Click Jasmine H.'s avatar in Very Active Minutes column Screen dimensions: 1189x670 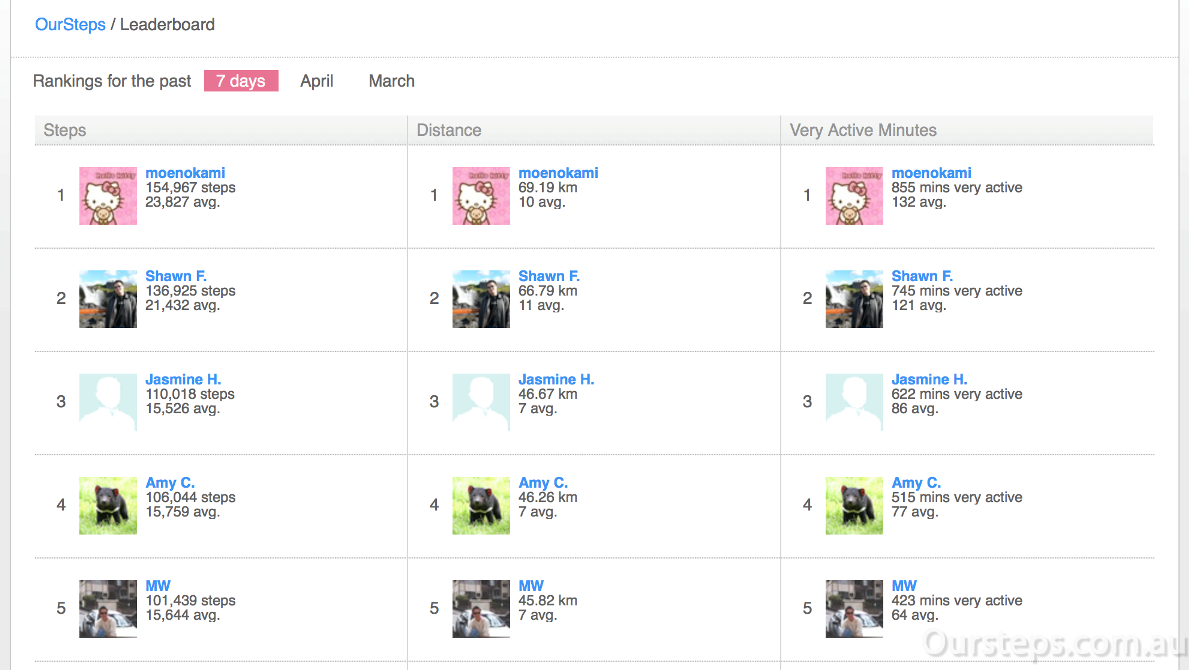(854, 402)
